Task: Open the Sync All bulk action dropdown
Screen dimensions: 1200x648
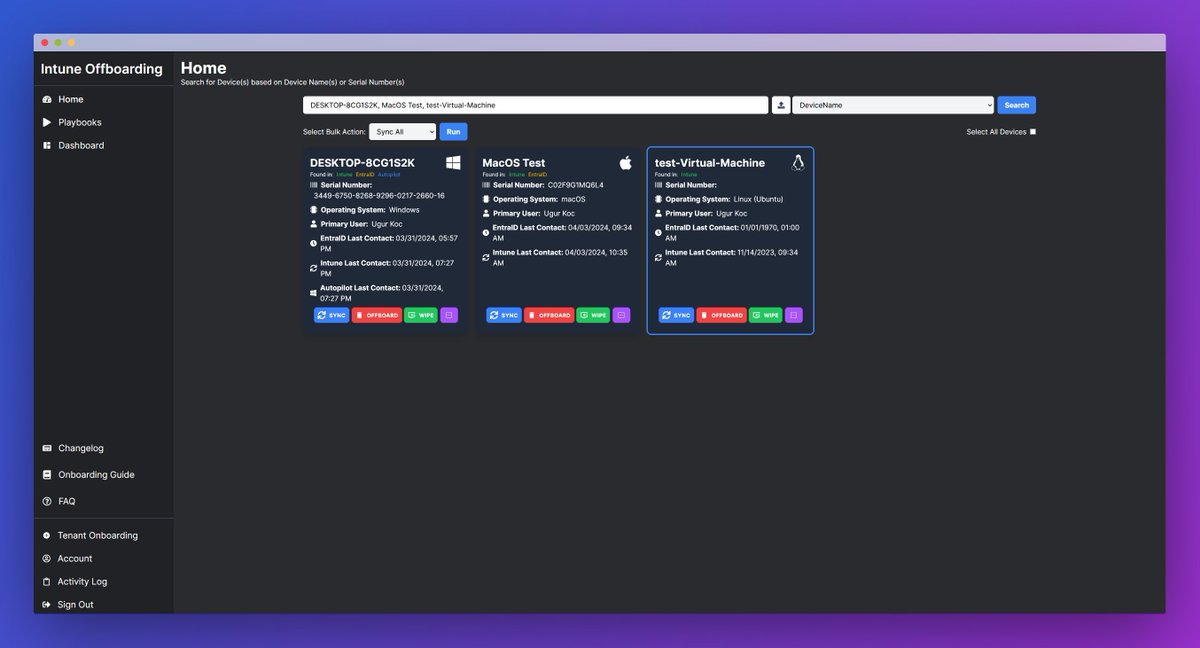Action: (403, 131)
